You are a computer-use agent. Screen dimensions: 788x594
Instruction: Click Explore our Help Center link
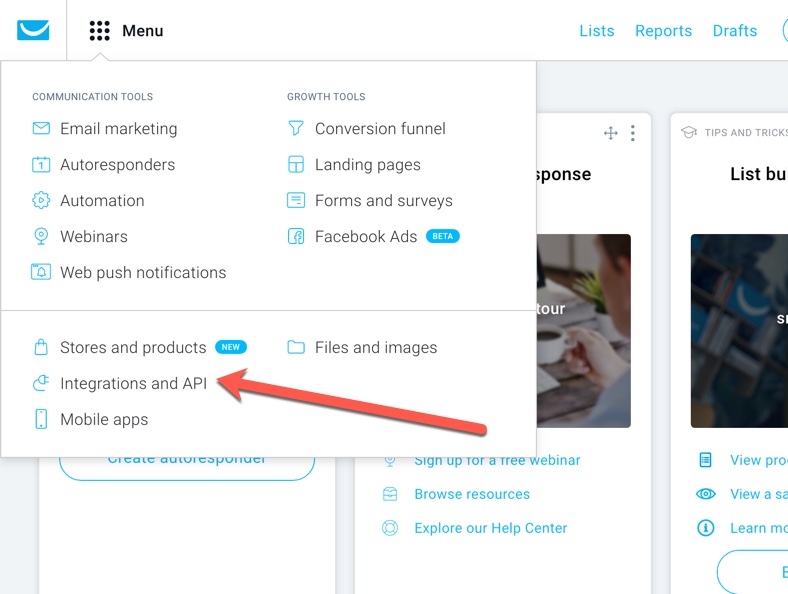pyautogui.click(x=490, y=528)
